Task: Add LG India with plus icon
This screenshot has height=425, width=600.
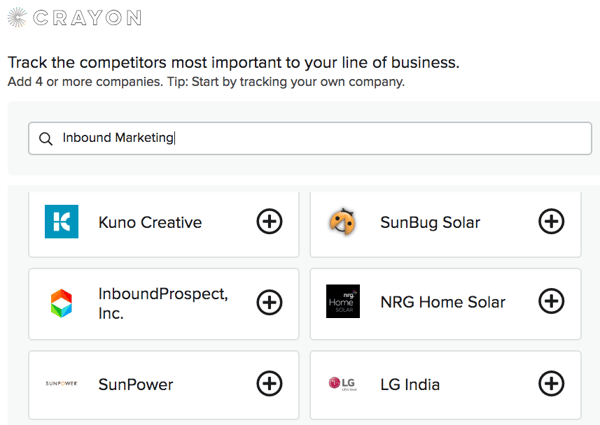Action: click(551, 384)
